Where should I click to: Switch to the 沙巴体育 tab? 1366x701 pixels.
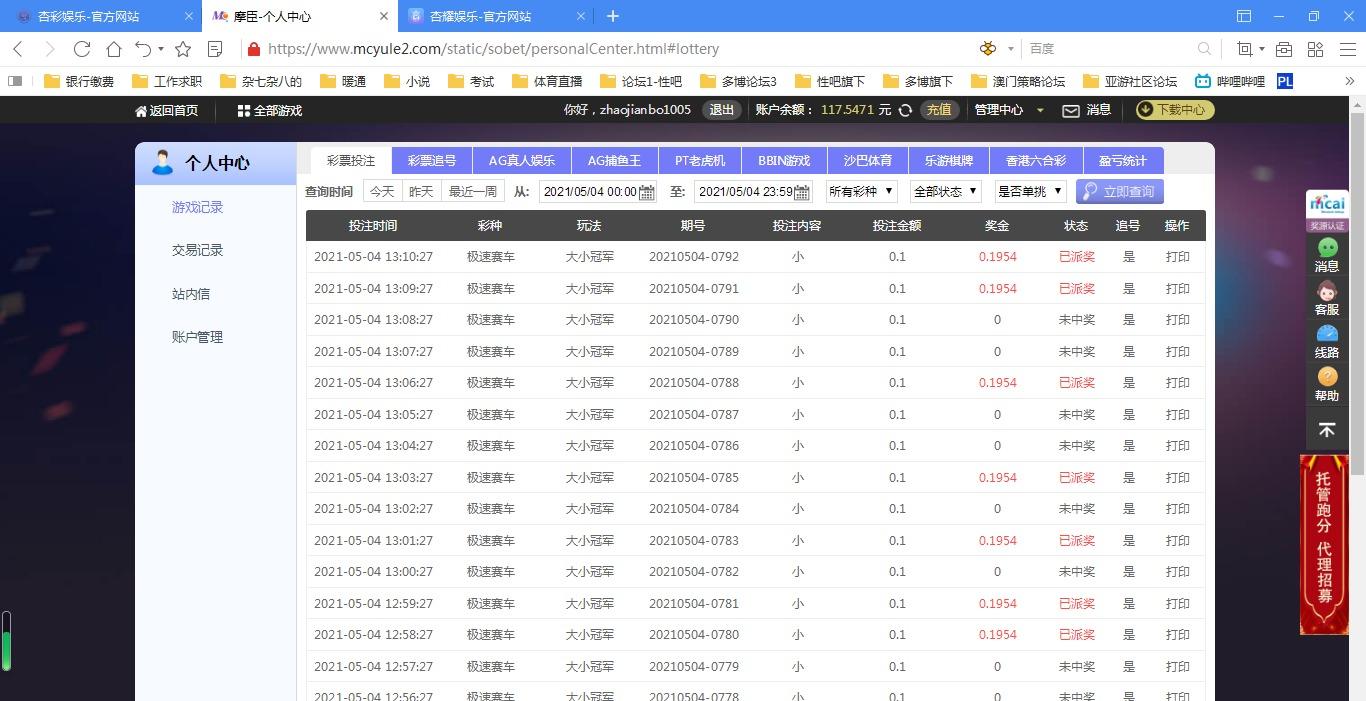[x=867, y=160]
